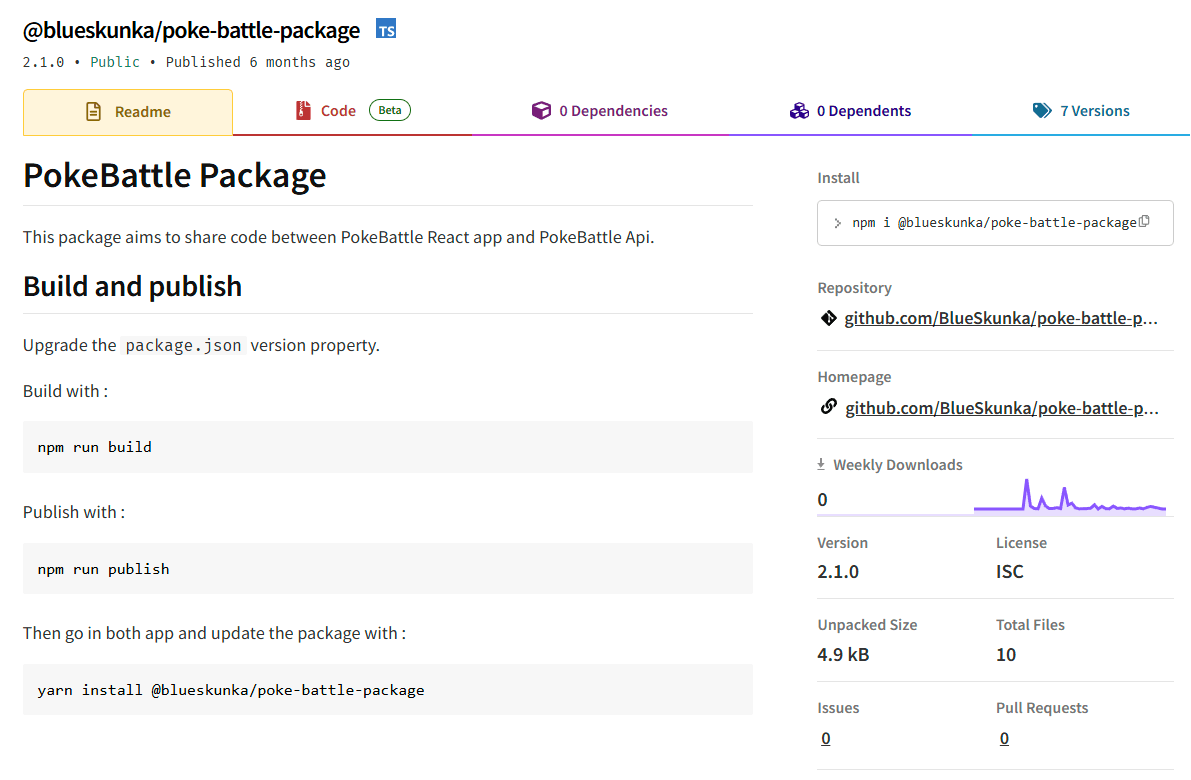This screenshot has height=780, width=1191.
Task: Click the install command prompt chevron
Action: pos(837,223)
